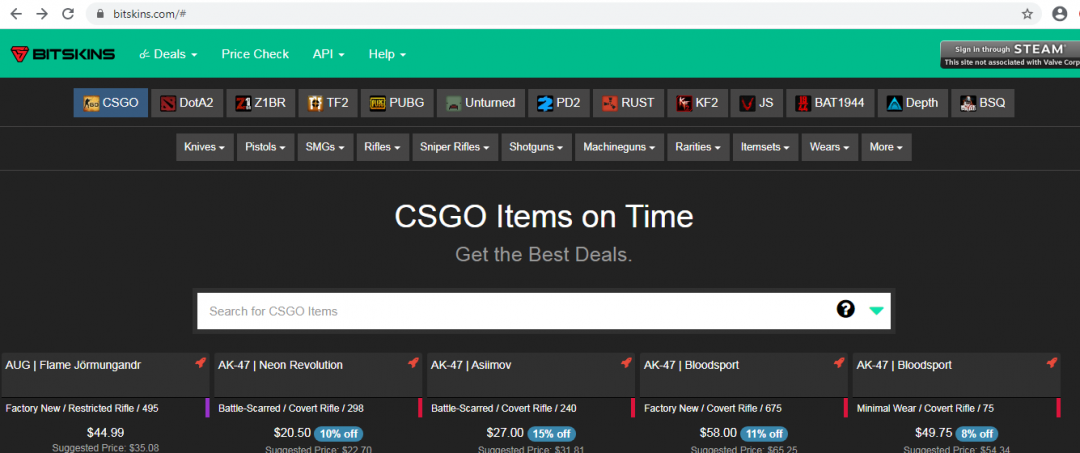Click rocket icon on AK-47 Neon Revolution card

pyautogui.click(x=413, y=363)
